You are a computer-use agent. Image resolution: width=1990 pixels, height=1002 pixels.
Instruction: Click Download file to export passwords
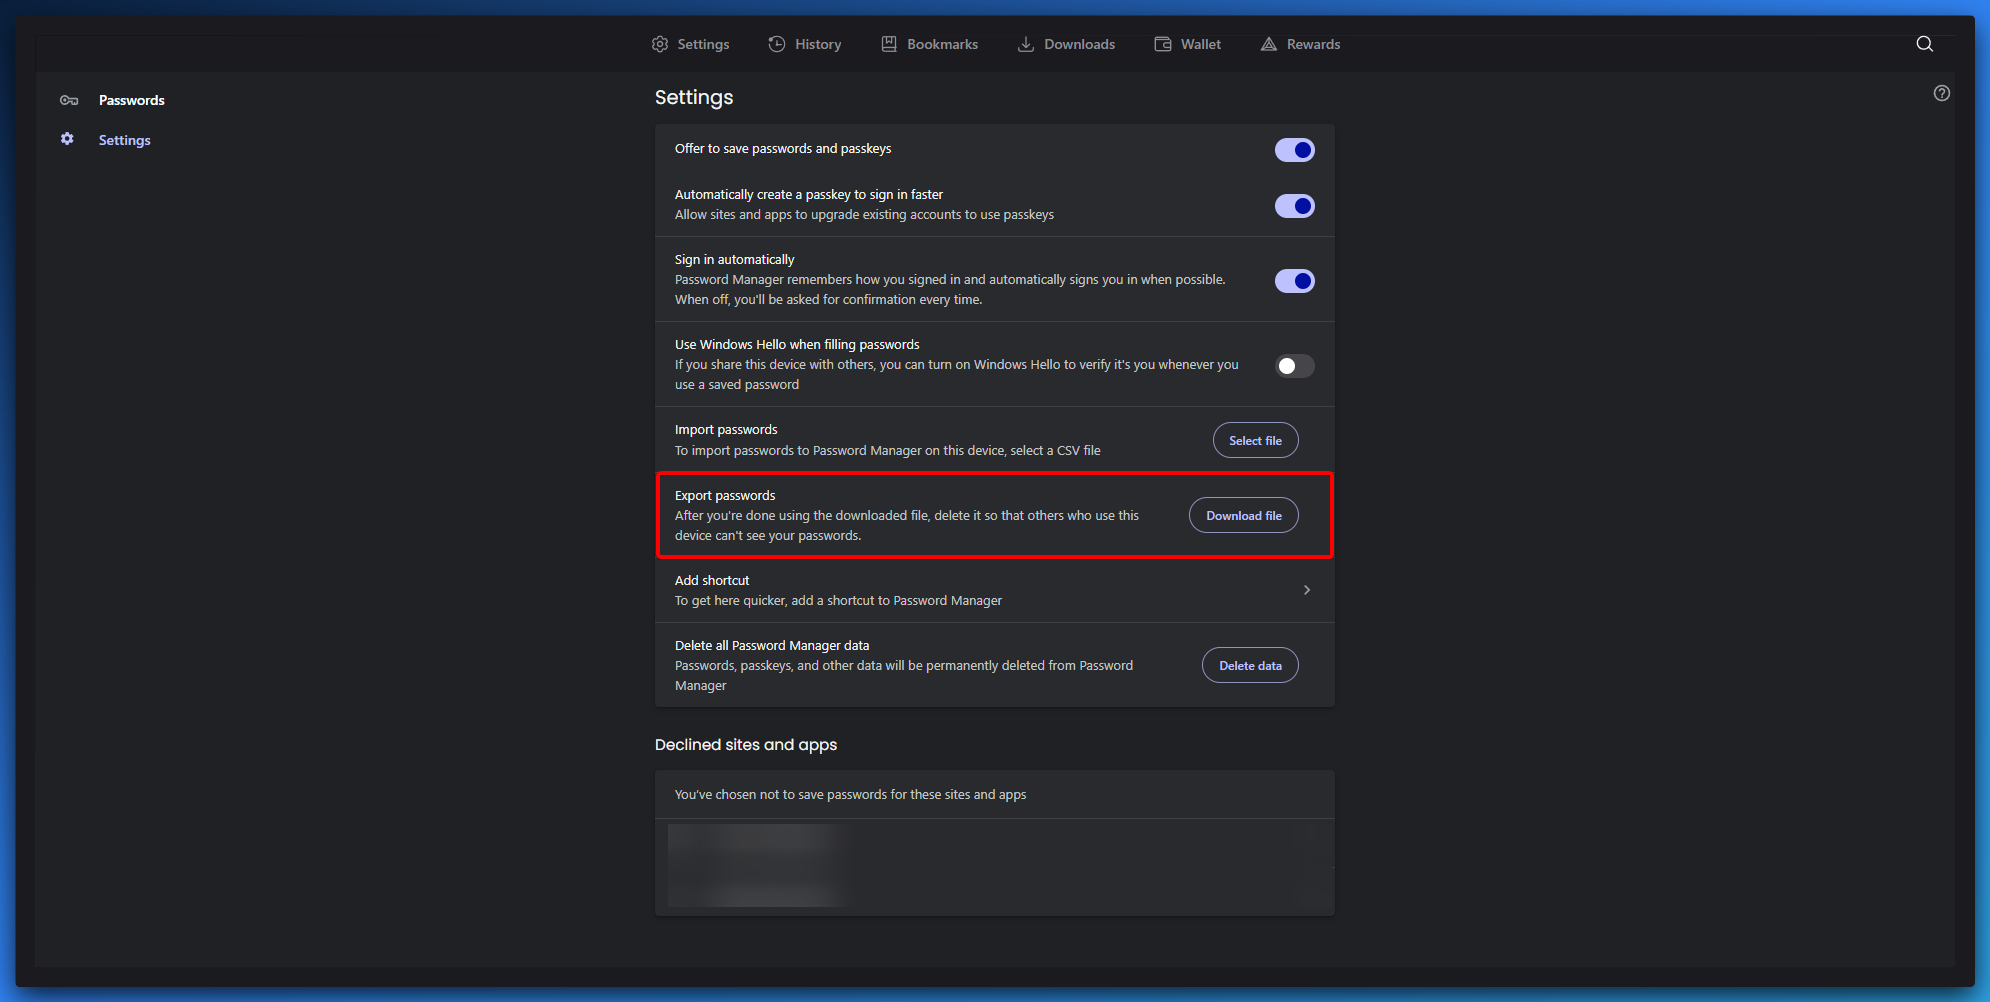tap(1243, 516)
